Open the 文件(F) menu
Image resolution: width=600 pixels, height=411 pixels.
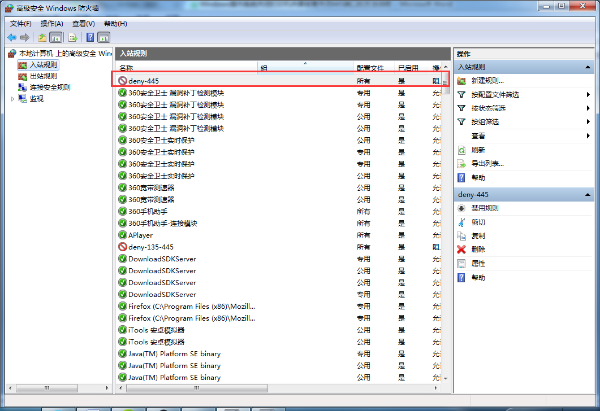(x=20, y=24)
